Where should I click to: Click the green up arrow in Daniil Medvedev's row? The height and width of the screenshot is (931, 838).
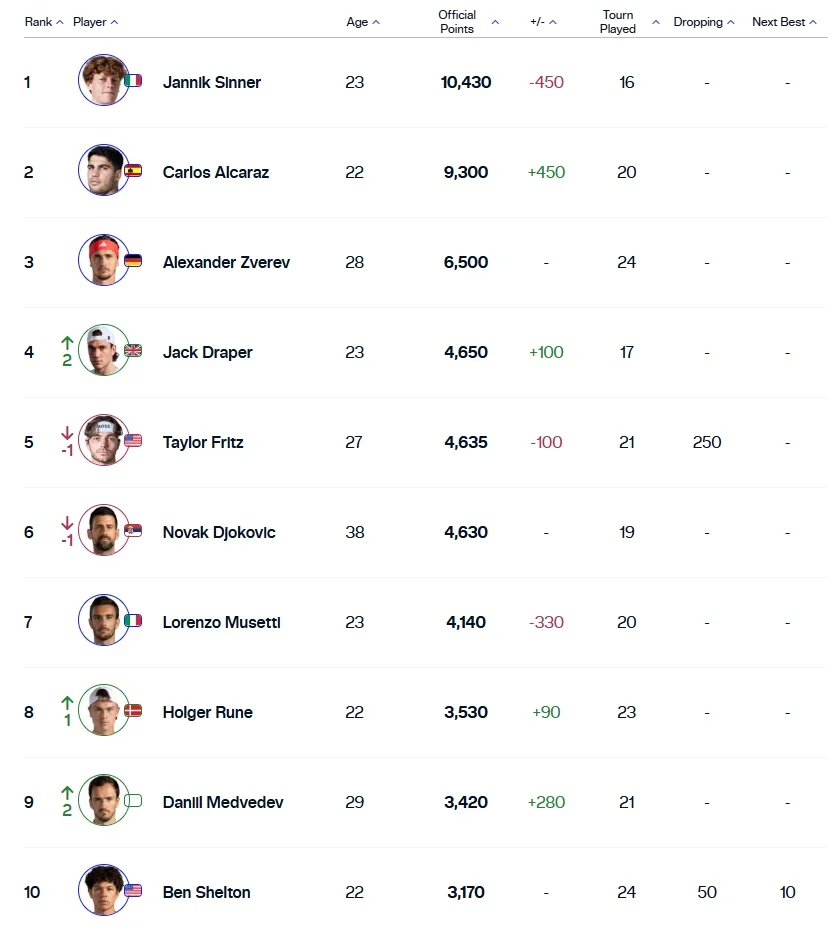tap(67, 793)
